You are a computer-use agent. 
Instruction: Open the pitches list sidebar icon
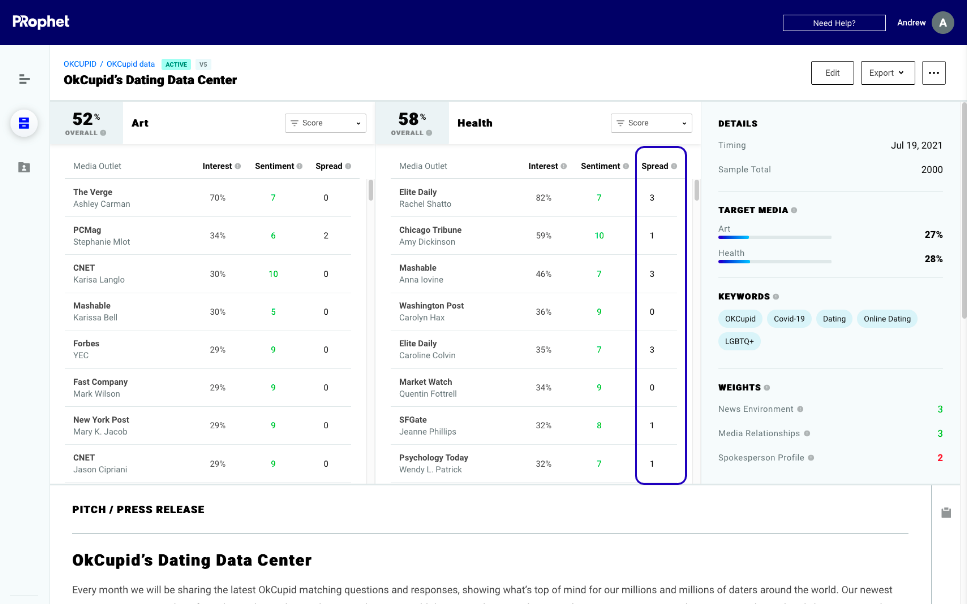[x=24, y=123]
